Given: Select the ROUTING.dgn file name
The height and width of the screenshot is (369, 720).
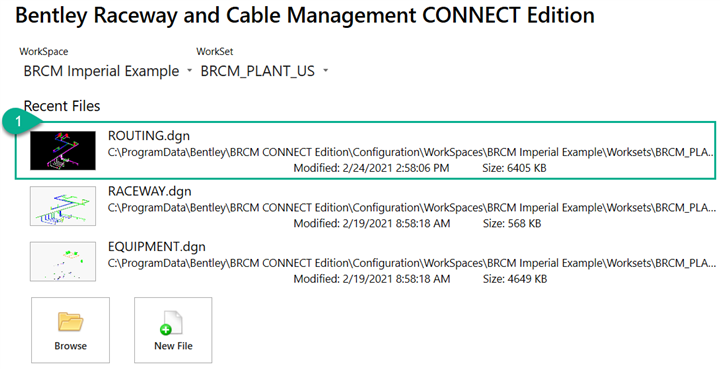Looking at the screenshot, I should click(x=149, y=136).
